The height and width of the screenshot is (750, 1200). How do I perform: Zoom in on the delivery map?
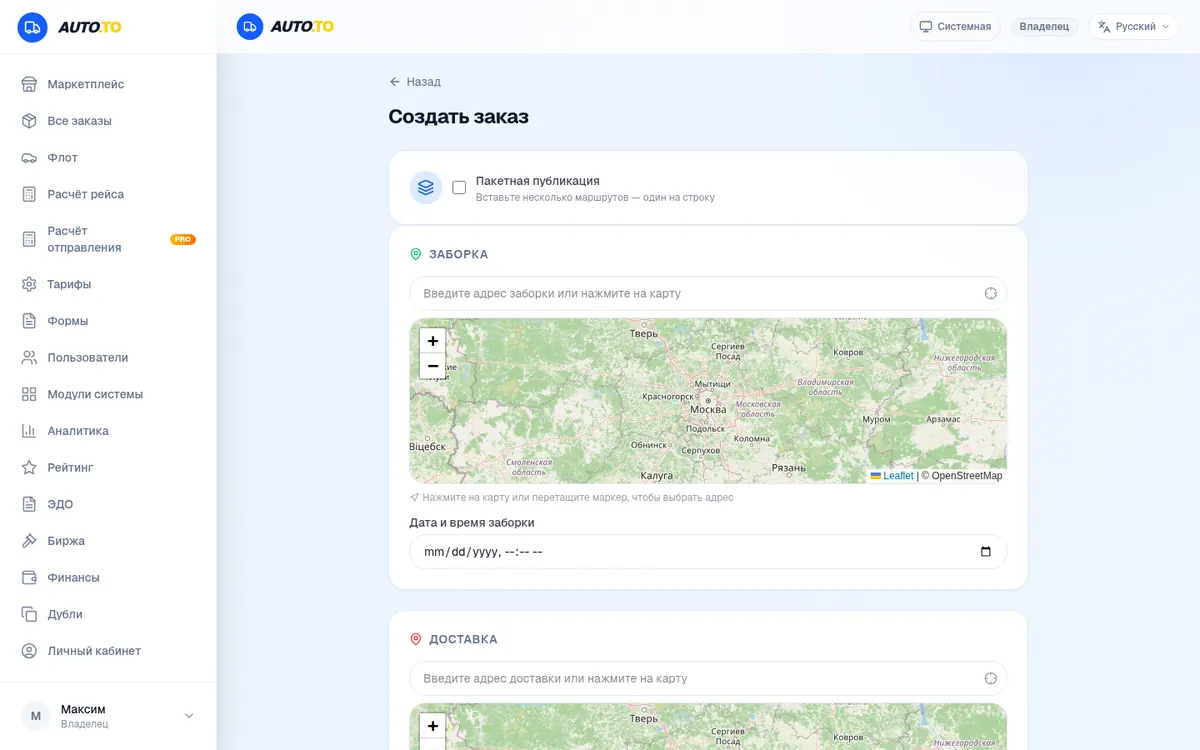coord(433,726)
